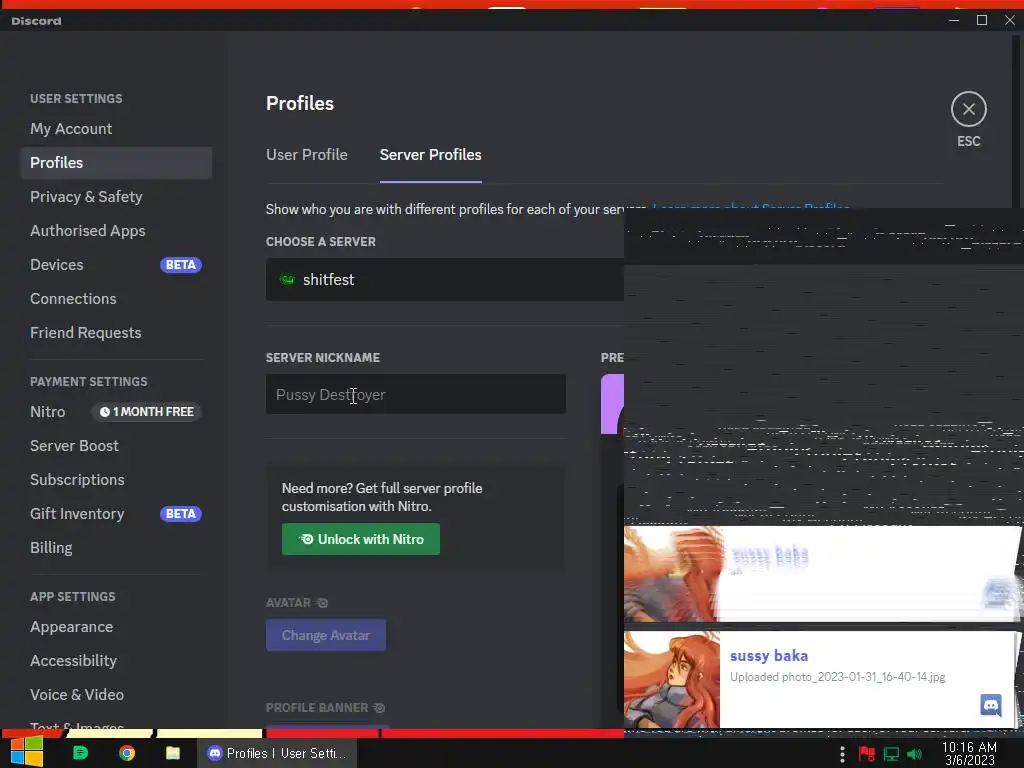Click the red flag tray icon

pos(867,754)
